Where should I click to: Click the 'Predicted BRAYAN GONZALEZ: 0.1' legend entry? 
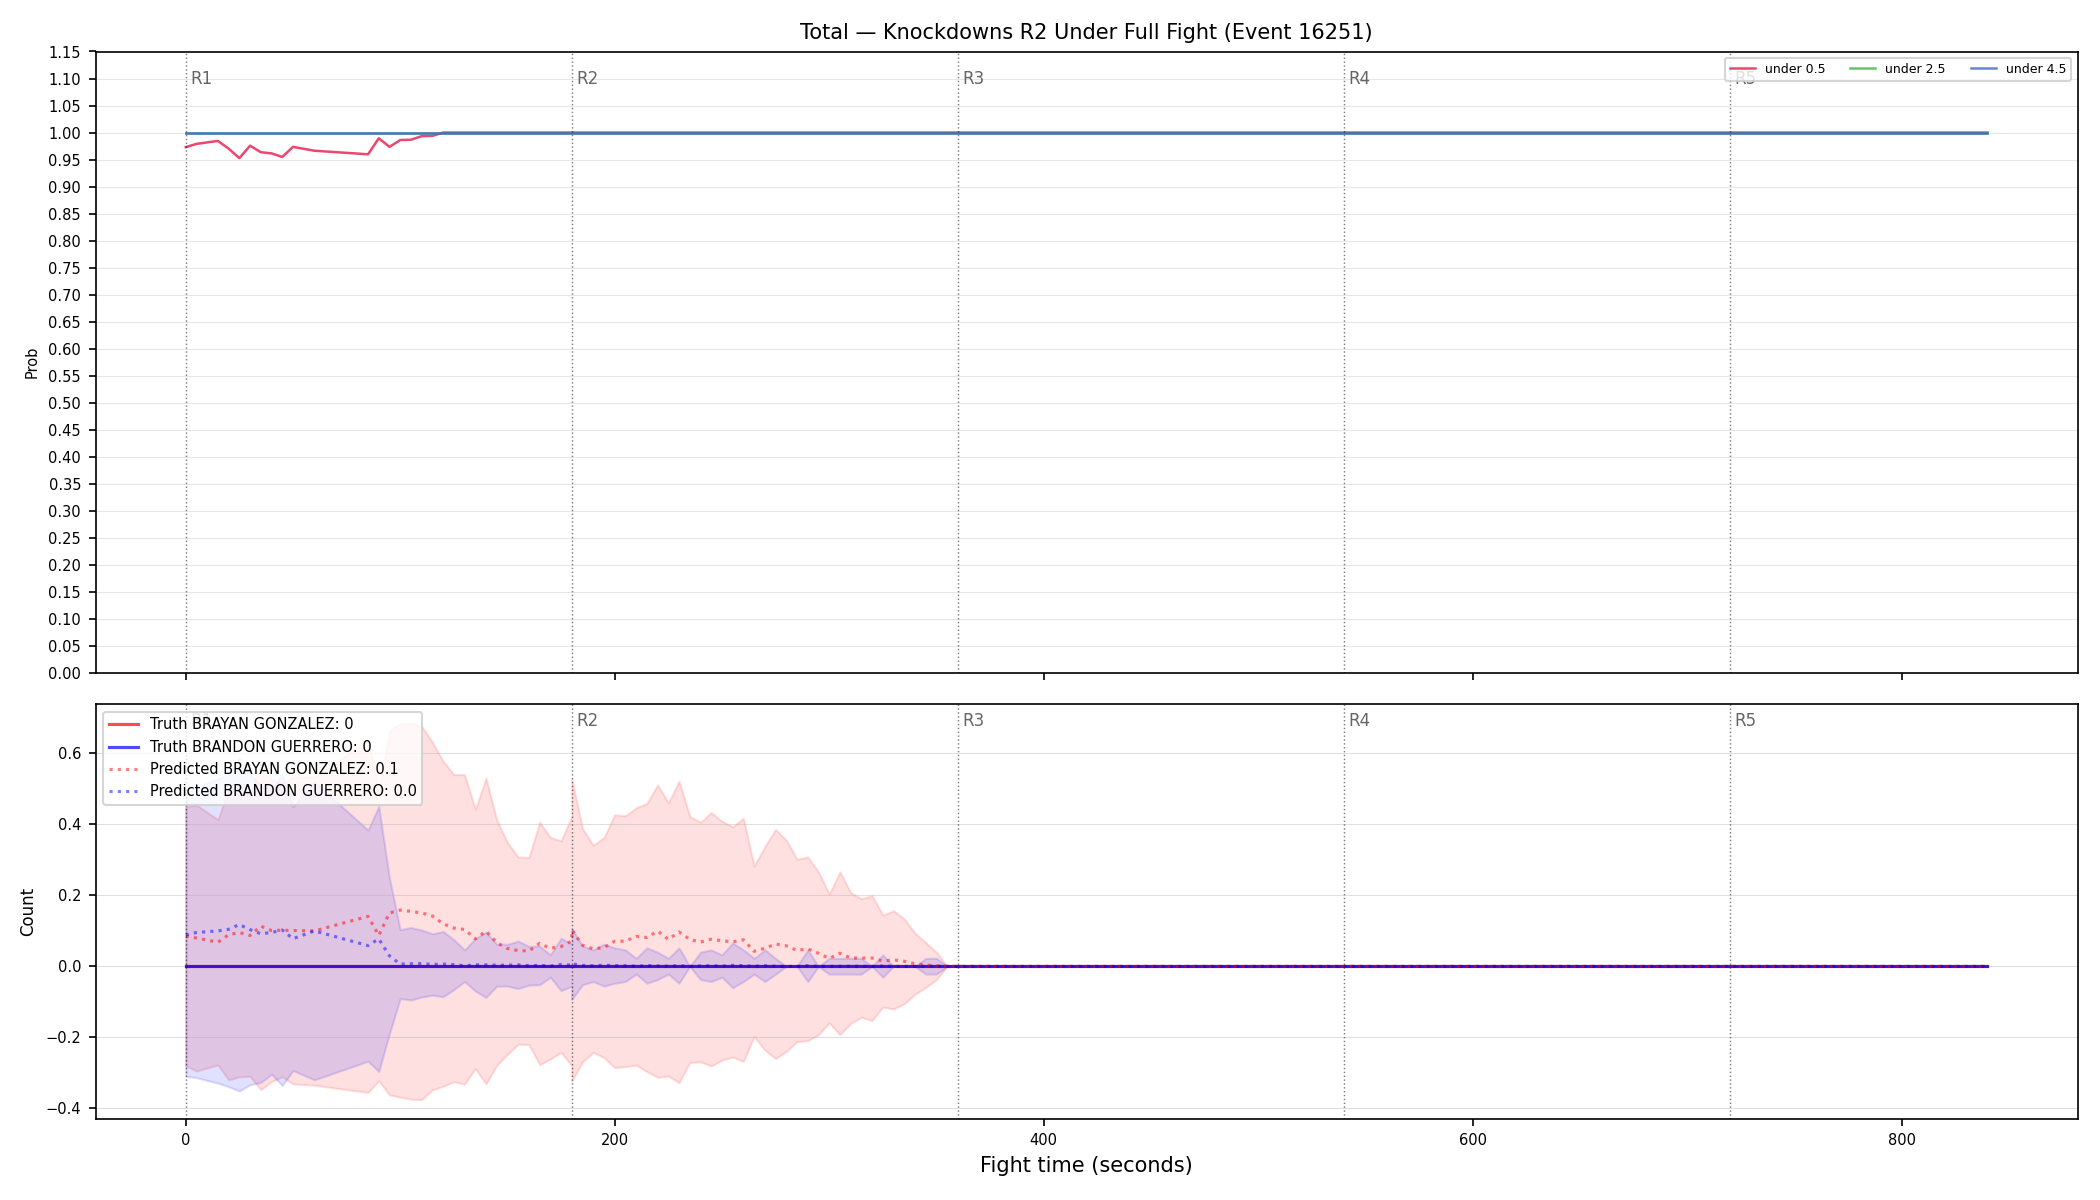tap(252, 769)
